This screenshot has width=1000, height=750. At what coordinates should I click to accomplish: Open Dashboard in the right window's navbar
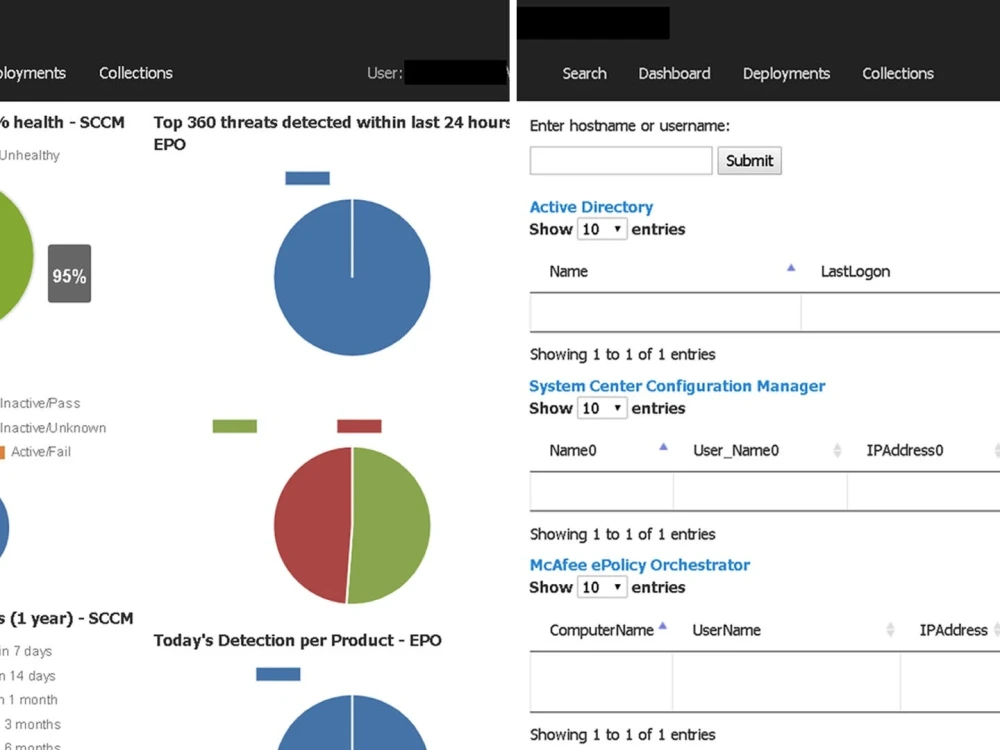(x=674, y=73)
